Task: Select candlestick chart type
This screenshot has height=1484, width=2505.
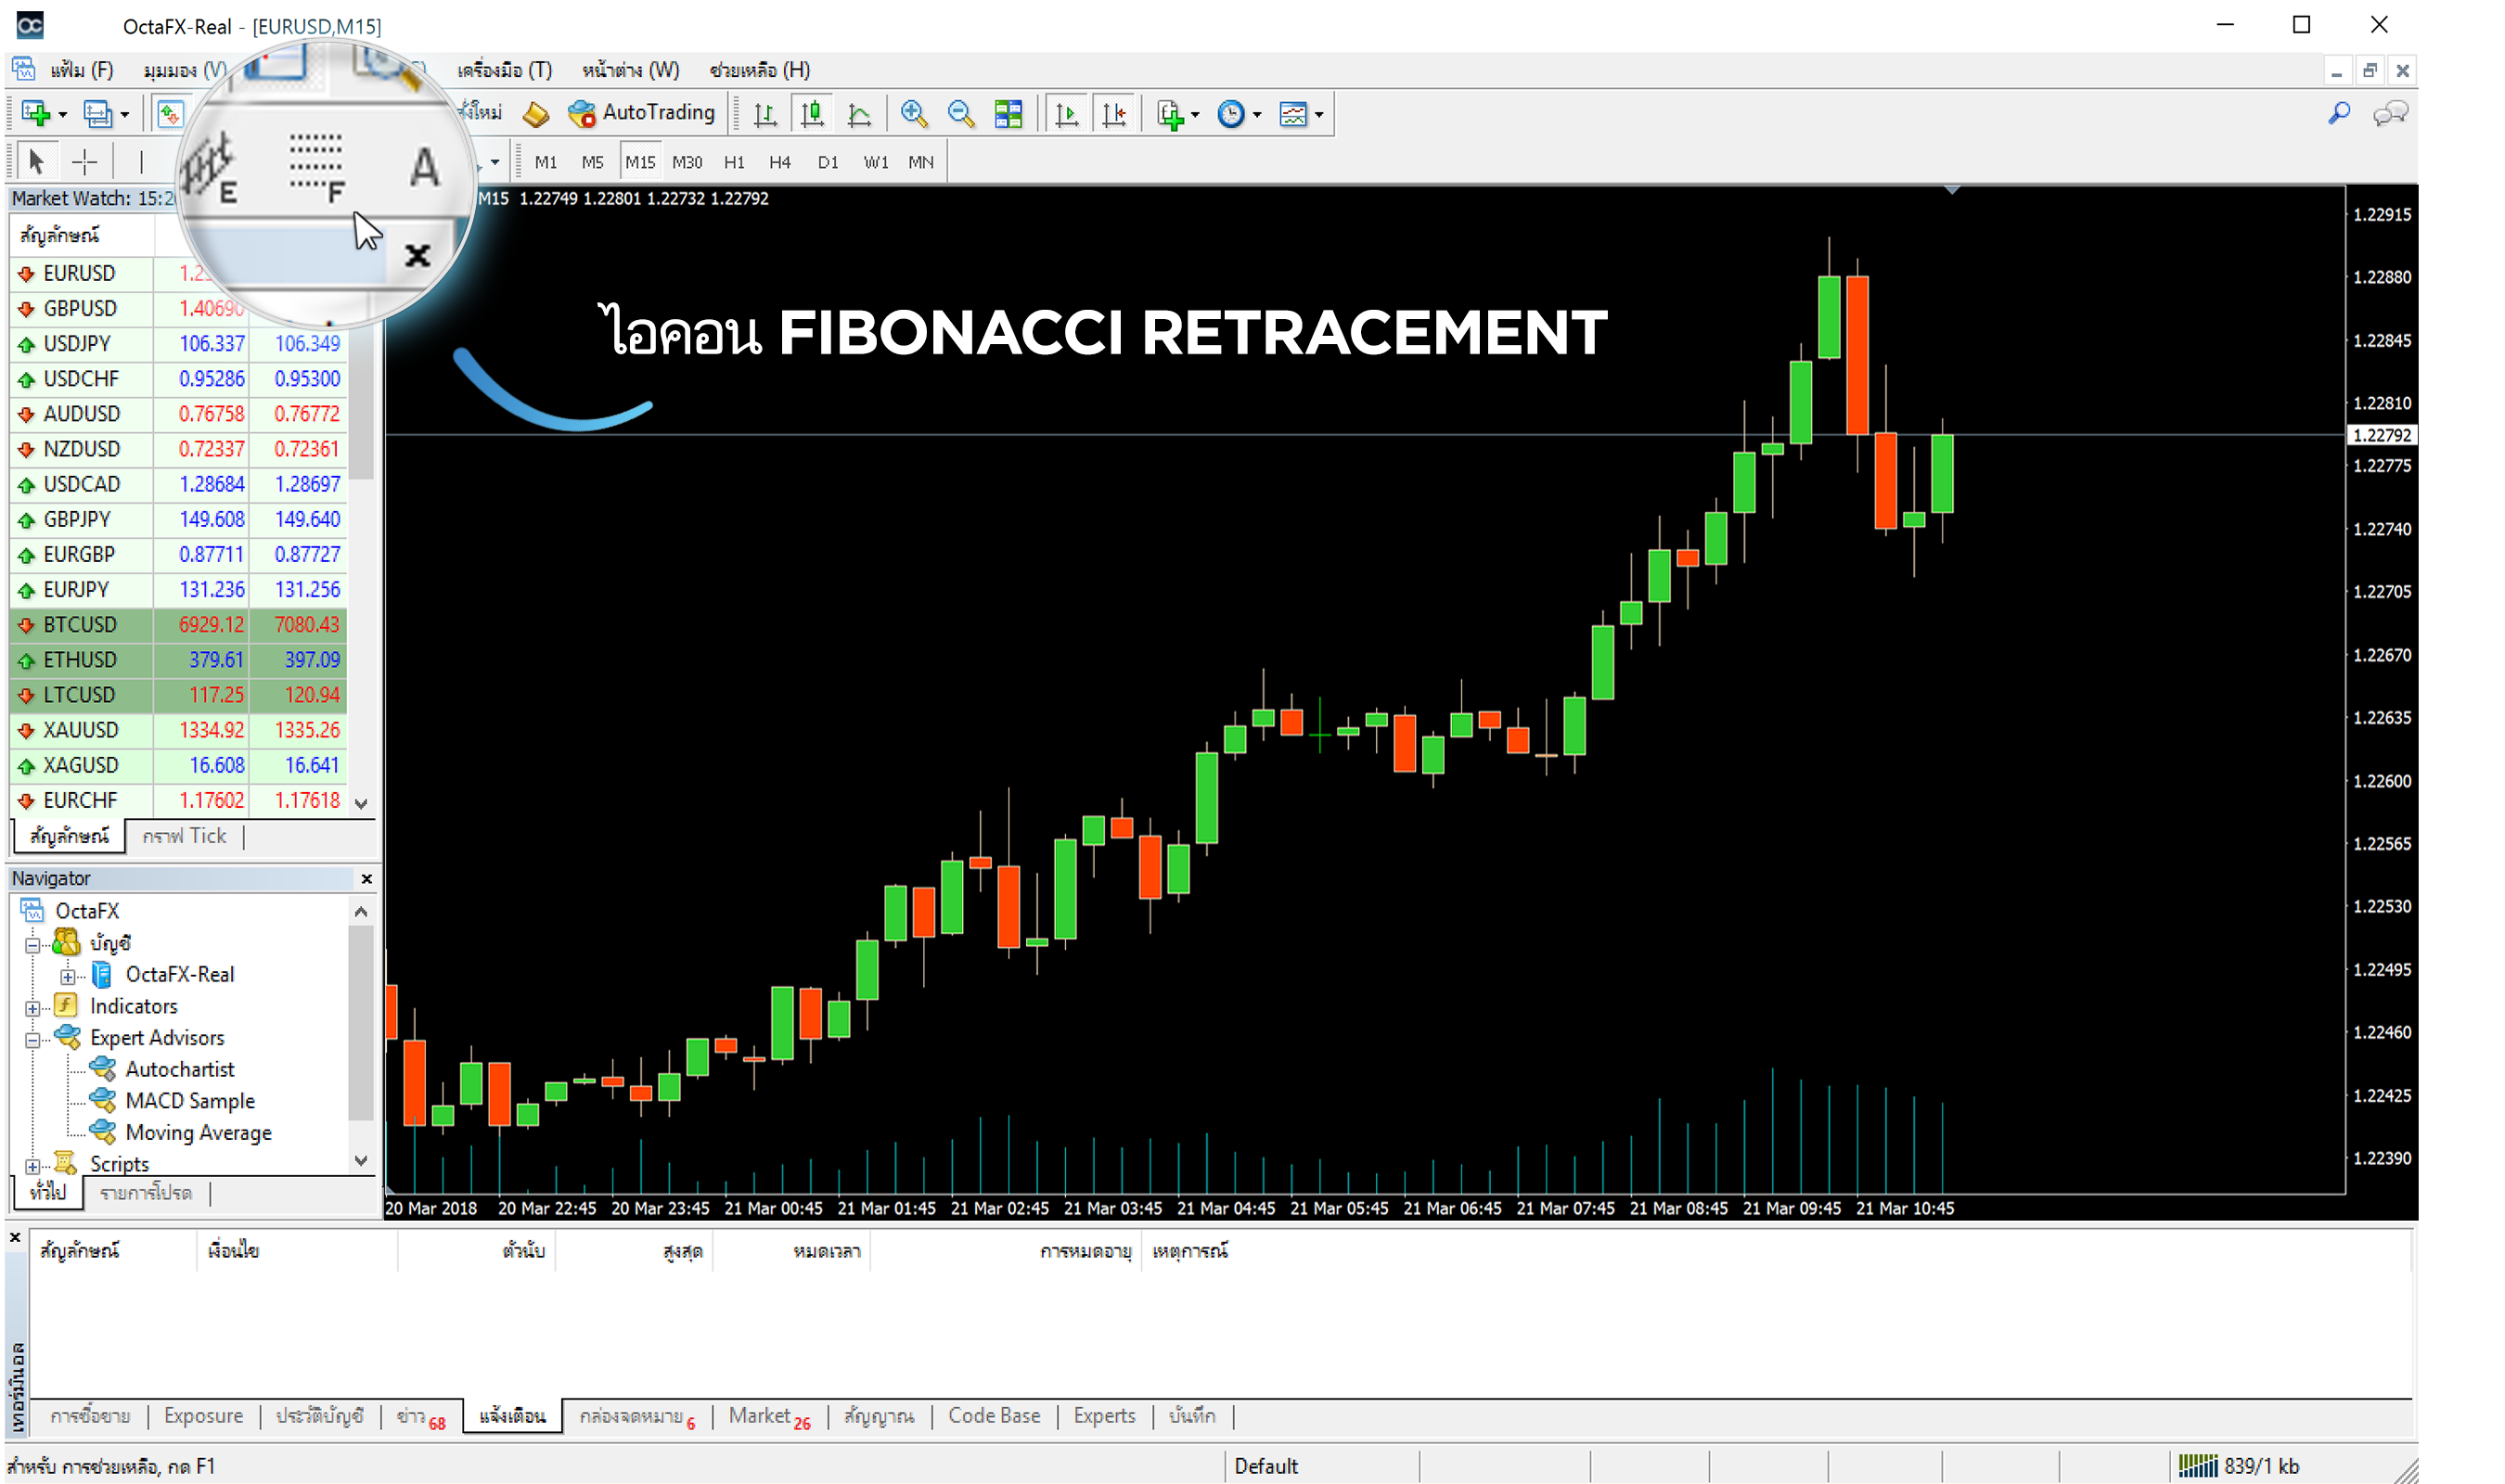Action: [812, 114]
